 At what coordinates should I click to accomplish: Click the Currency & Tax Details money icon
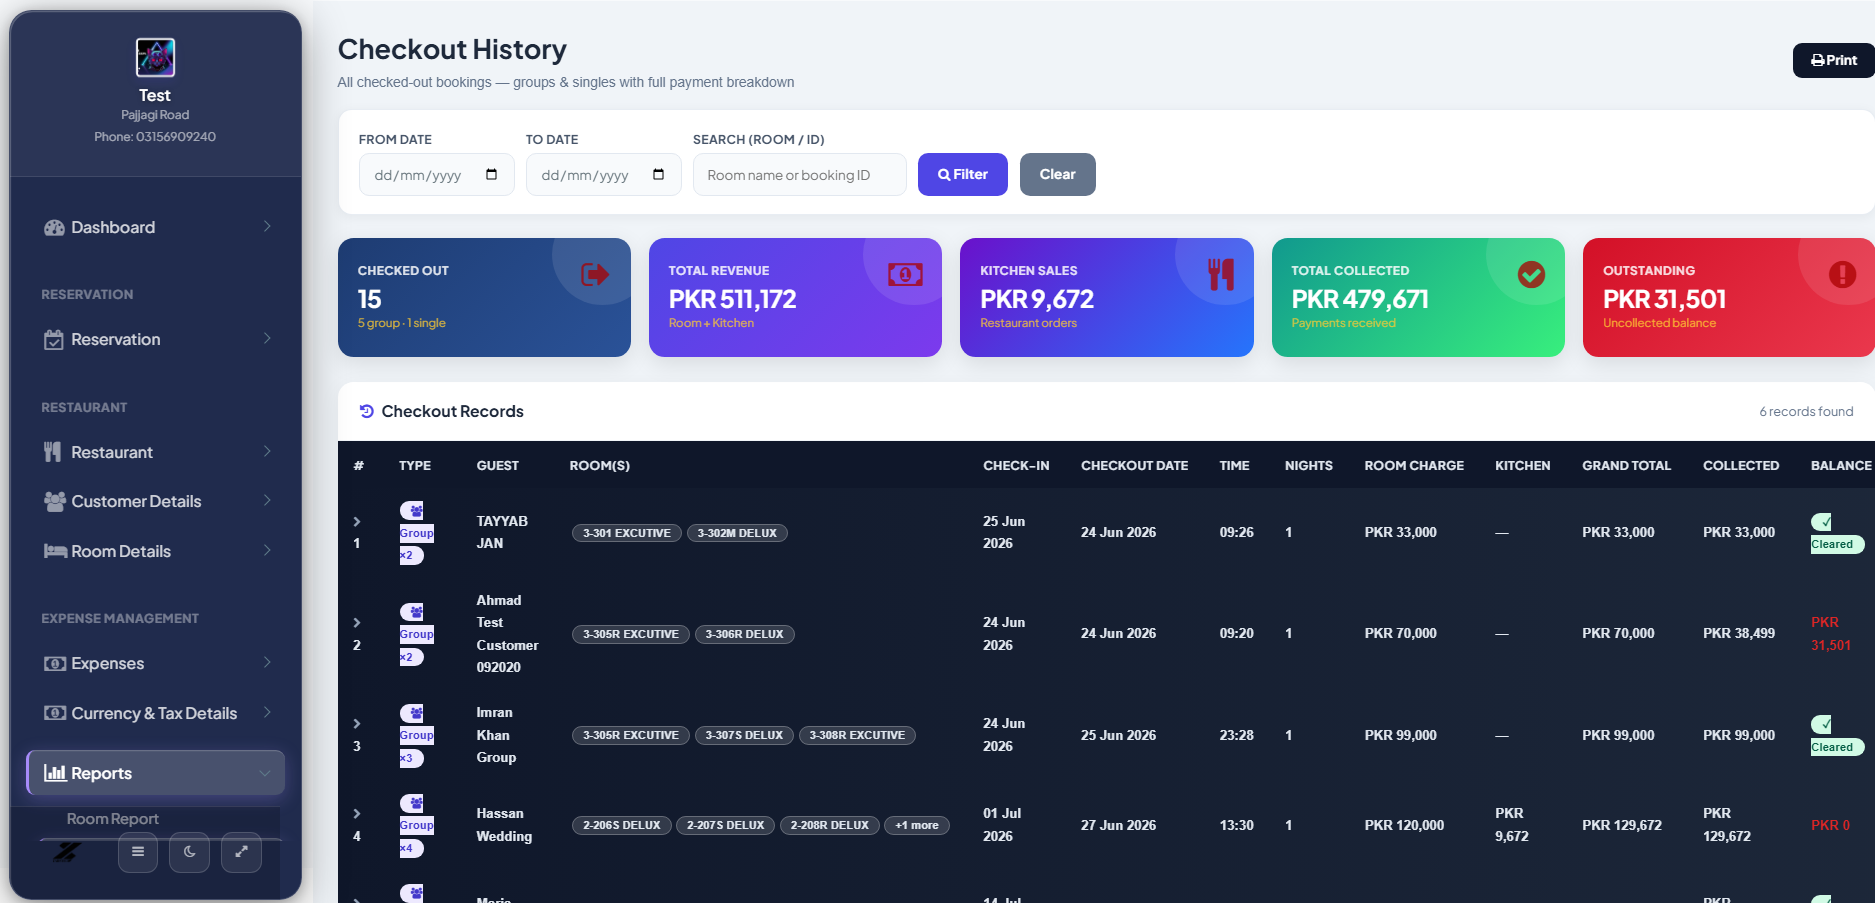click(55, 713)
